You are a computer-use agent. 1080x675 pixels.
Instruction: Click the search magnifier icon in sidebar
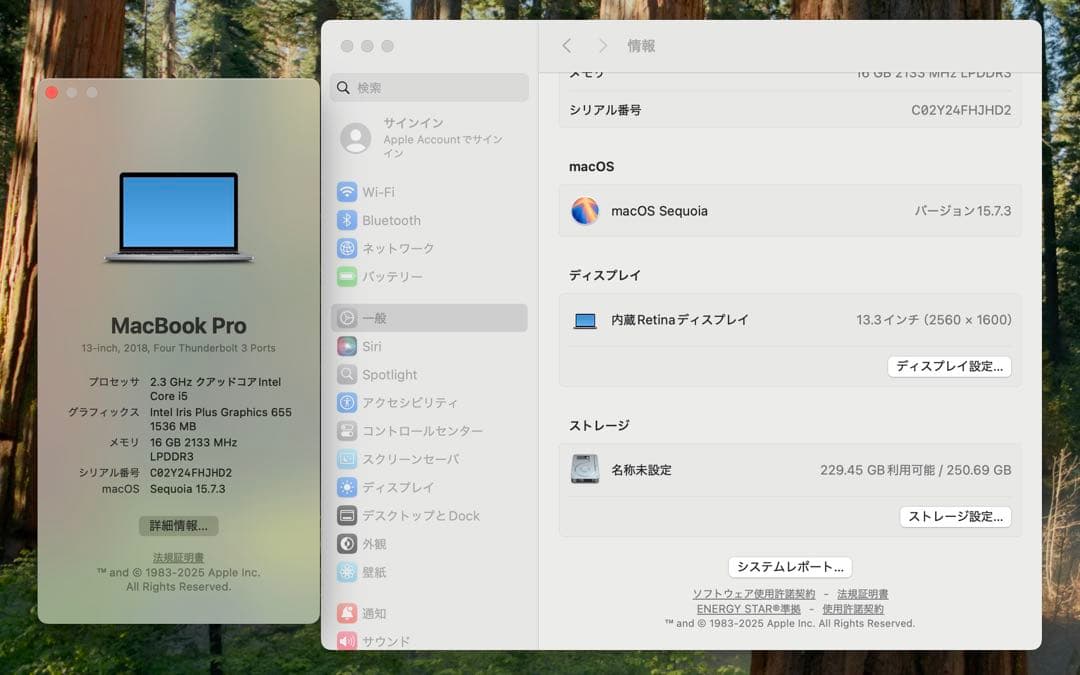point(343,87)
